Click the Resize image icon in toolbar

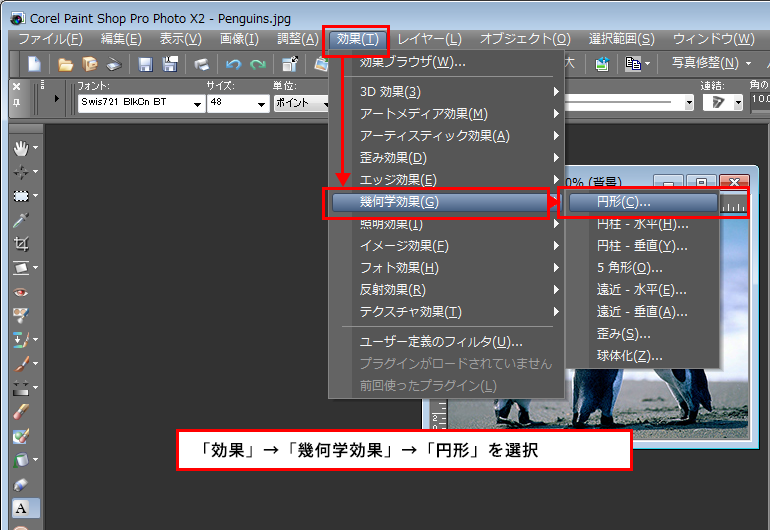coord(289,64)
